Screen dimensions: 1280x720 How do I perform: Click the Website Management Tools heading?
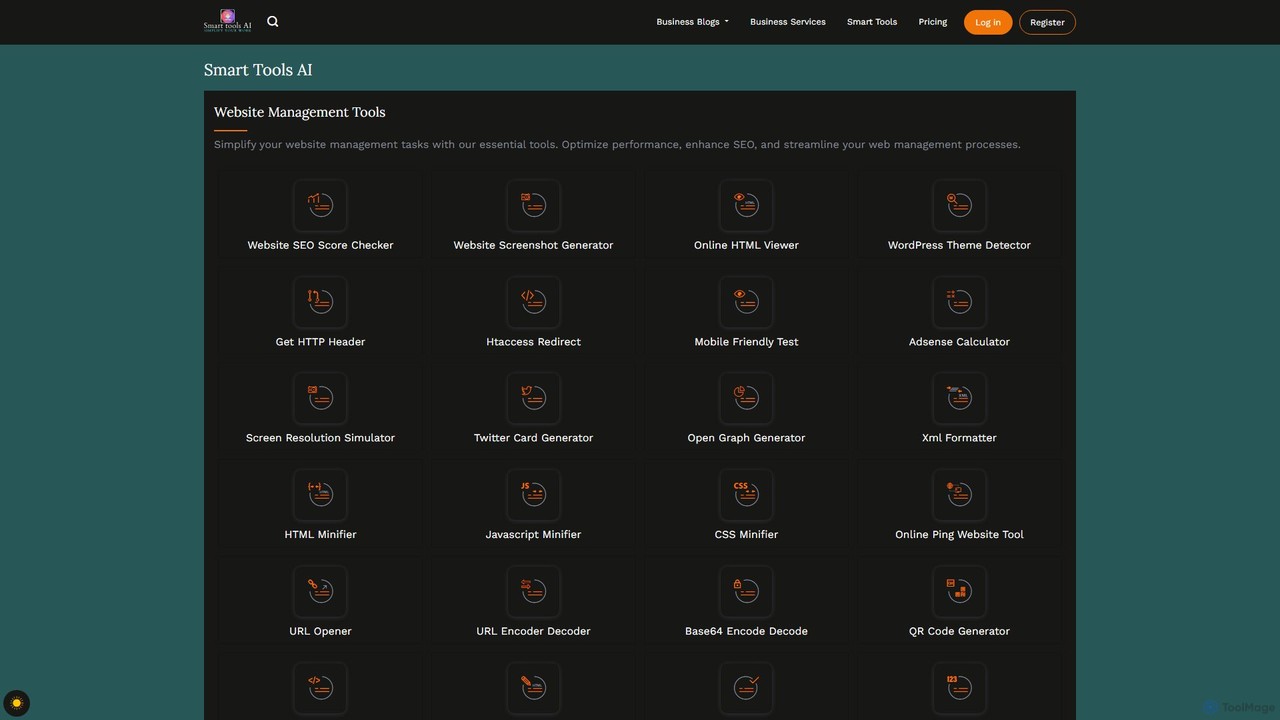click(299, 112)
